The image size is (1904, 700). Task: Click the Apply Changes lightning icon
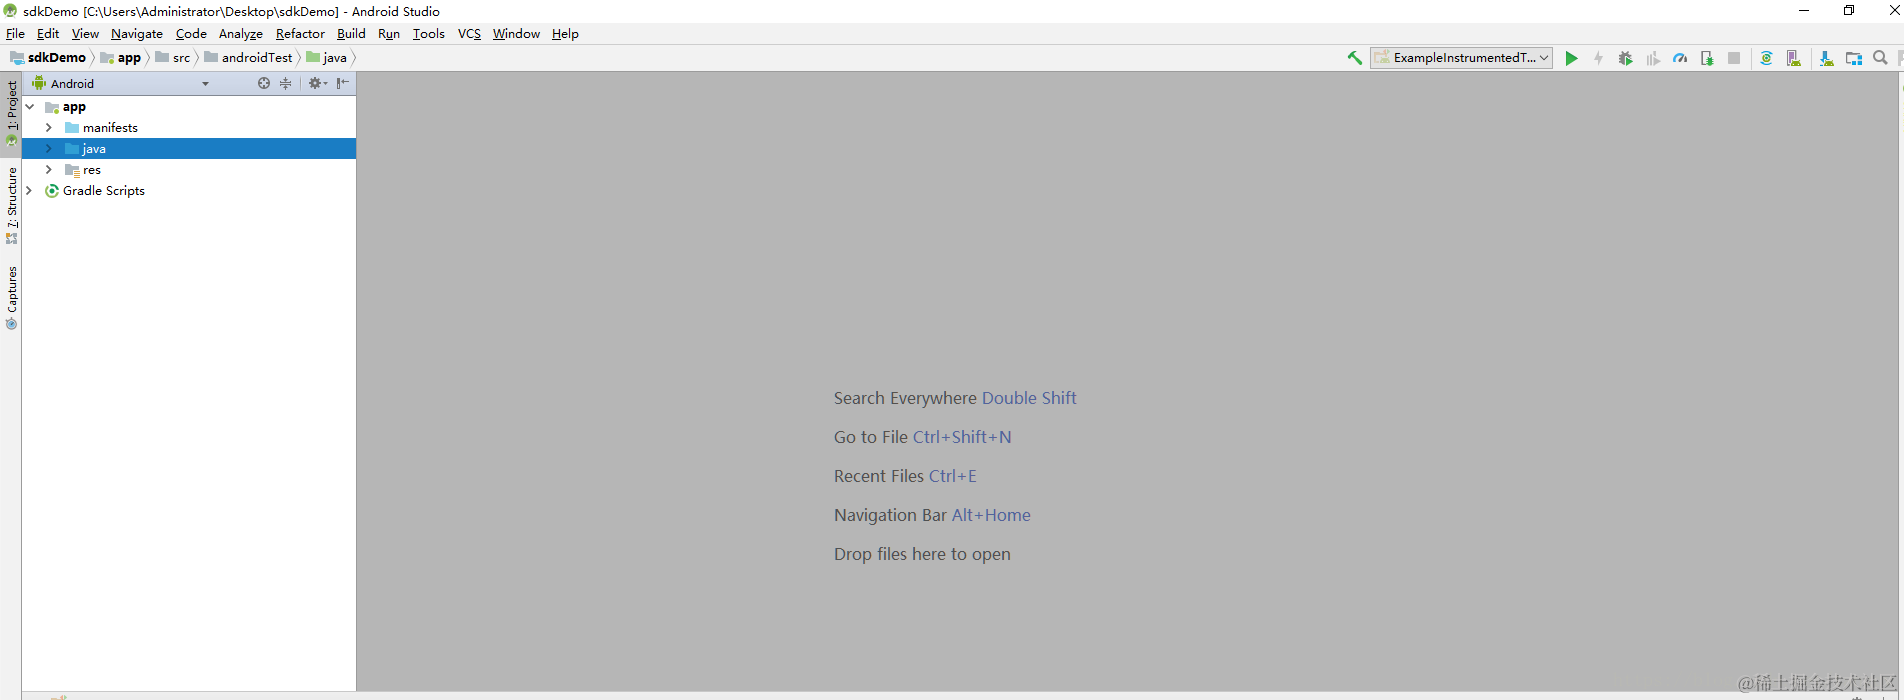click(1598, 58)
